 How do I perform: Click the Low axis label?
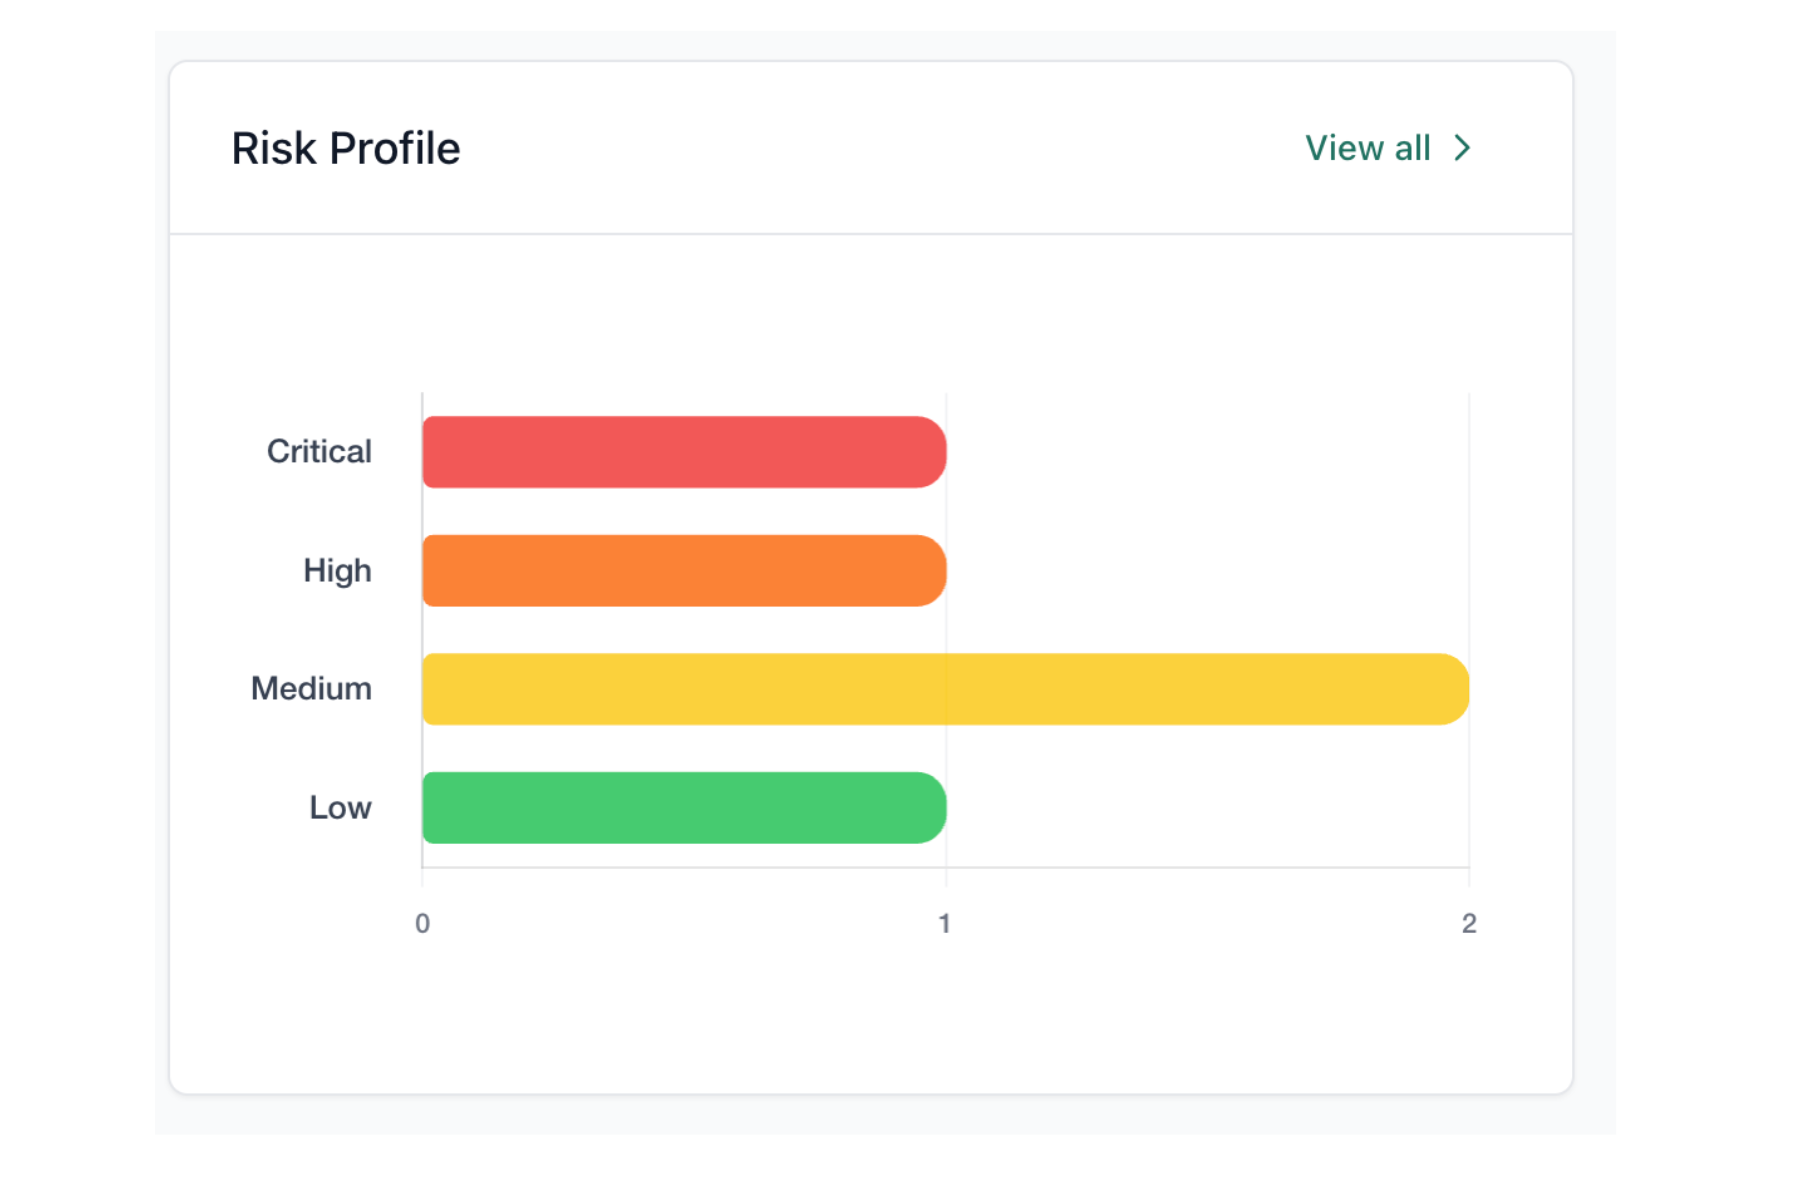pyautogui.click(x=340, y=808)
